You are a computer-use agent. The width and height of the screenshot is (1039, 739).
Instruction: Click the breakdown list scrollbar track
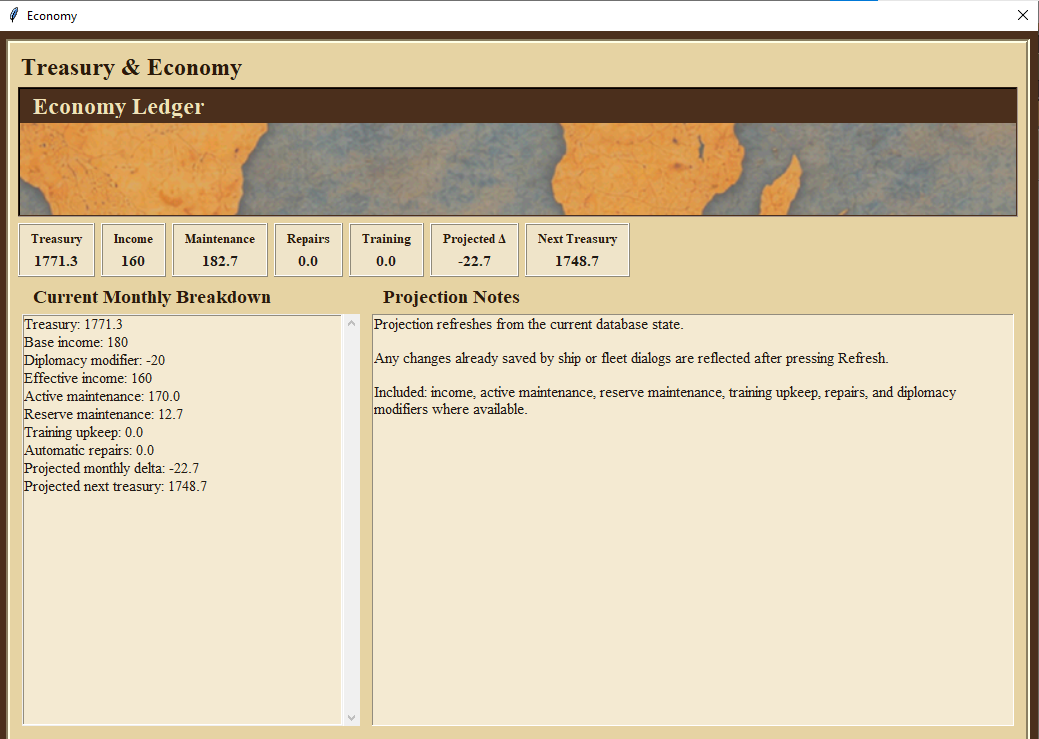(x=351, y=520)
